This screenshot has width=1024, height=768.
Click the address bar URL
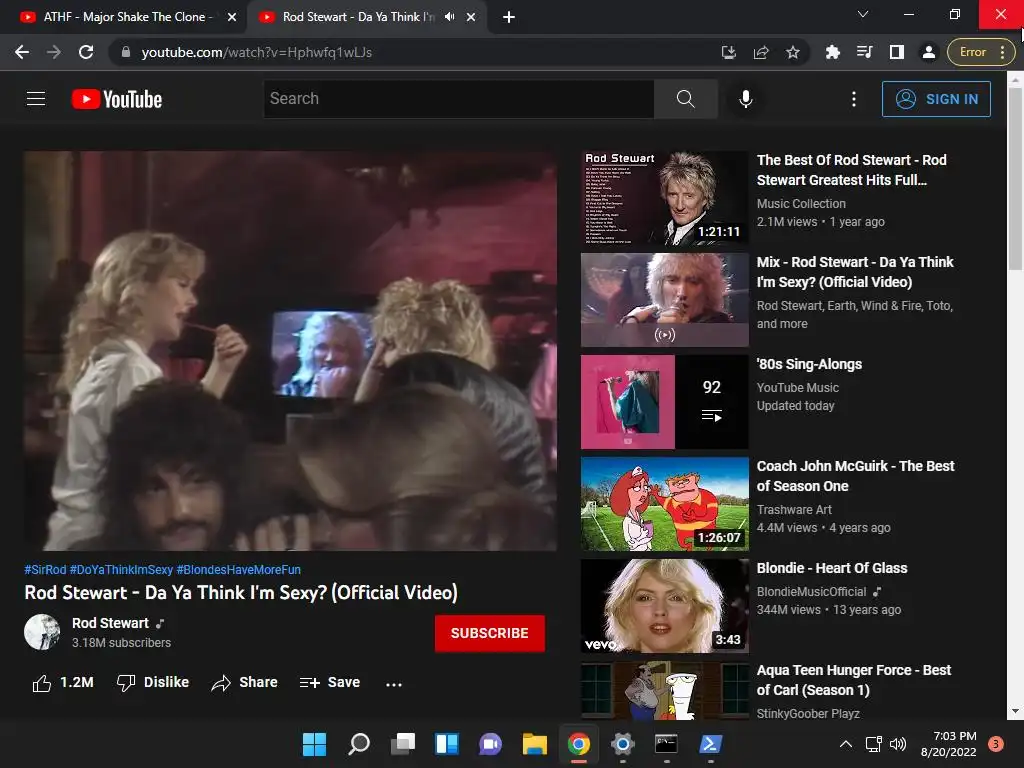(257, 52)
